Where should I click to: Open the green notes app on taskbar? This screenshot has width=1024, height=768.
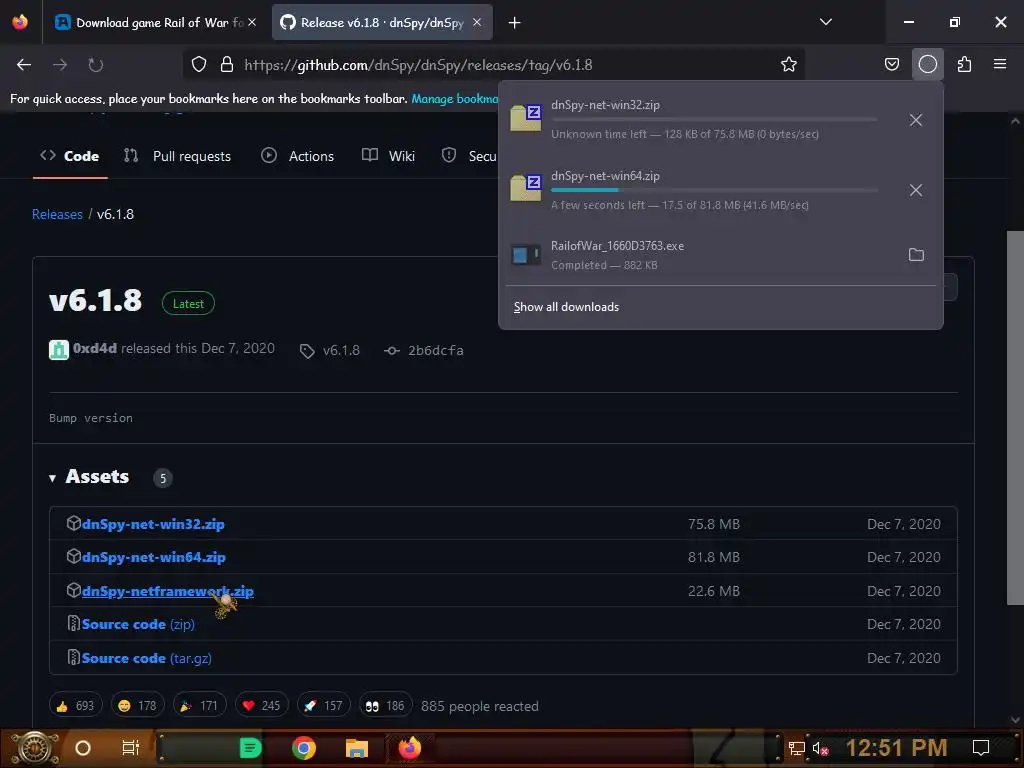click(251, 748)
